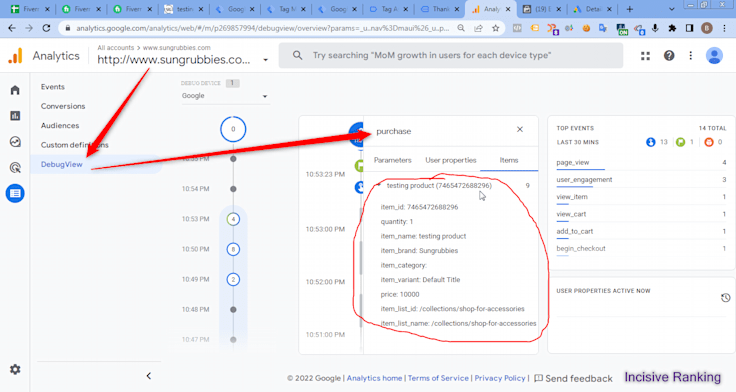
Task: Select Conversions in the configure menu
Action: tap(63, 106)
